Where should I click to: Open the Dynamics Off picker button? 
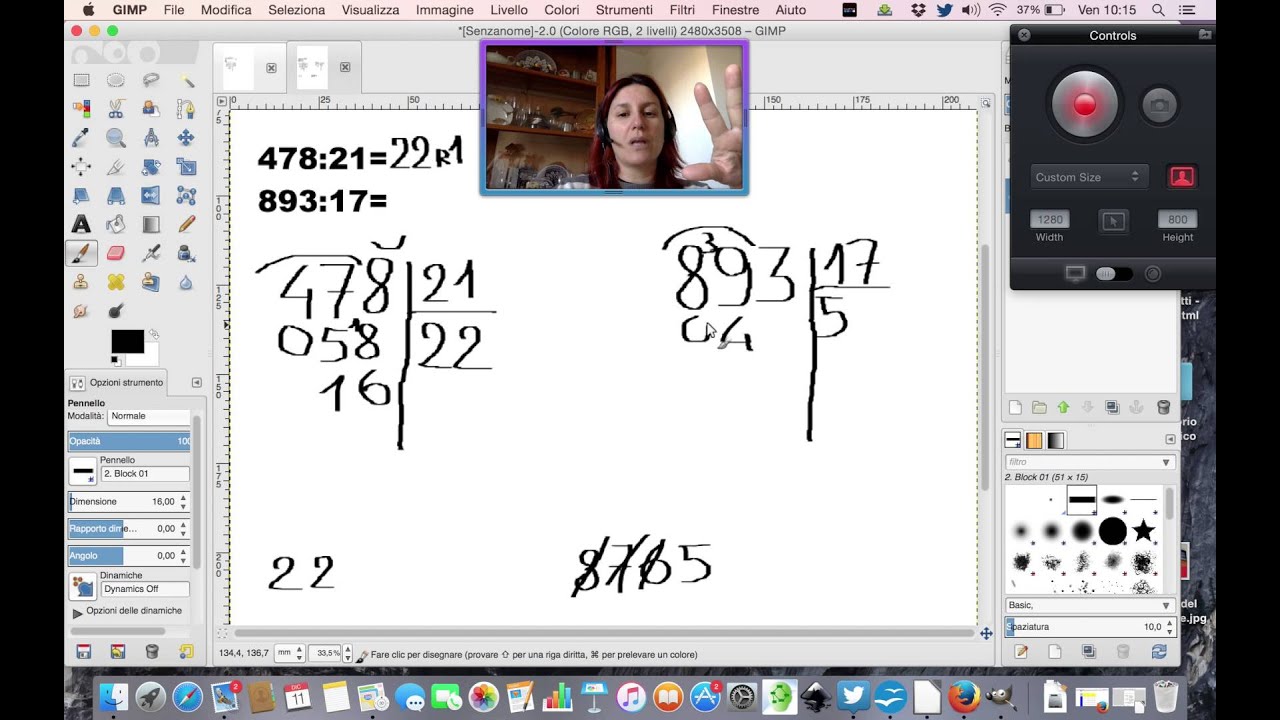(x=83, y=587)
